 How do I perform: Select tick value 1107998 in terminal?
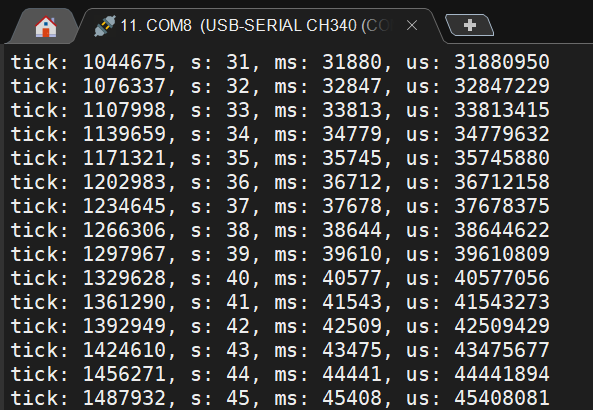click(124, 110)
